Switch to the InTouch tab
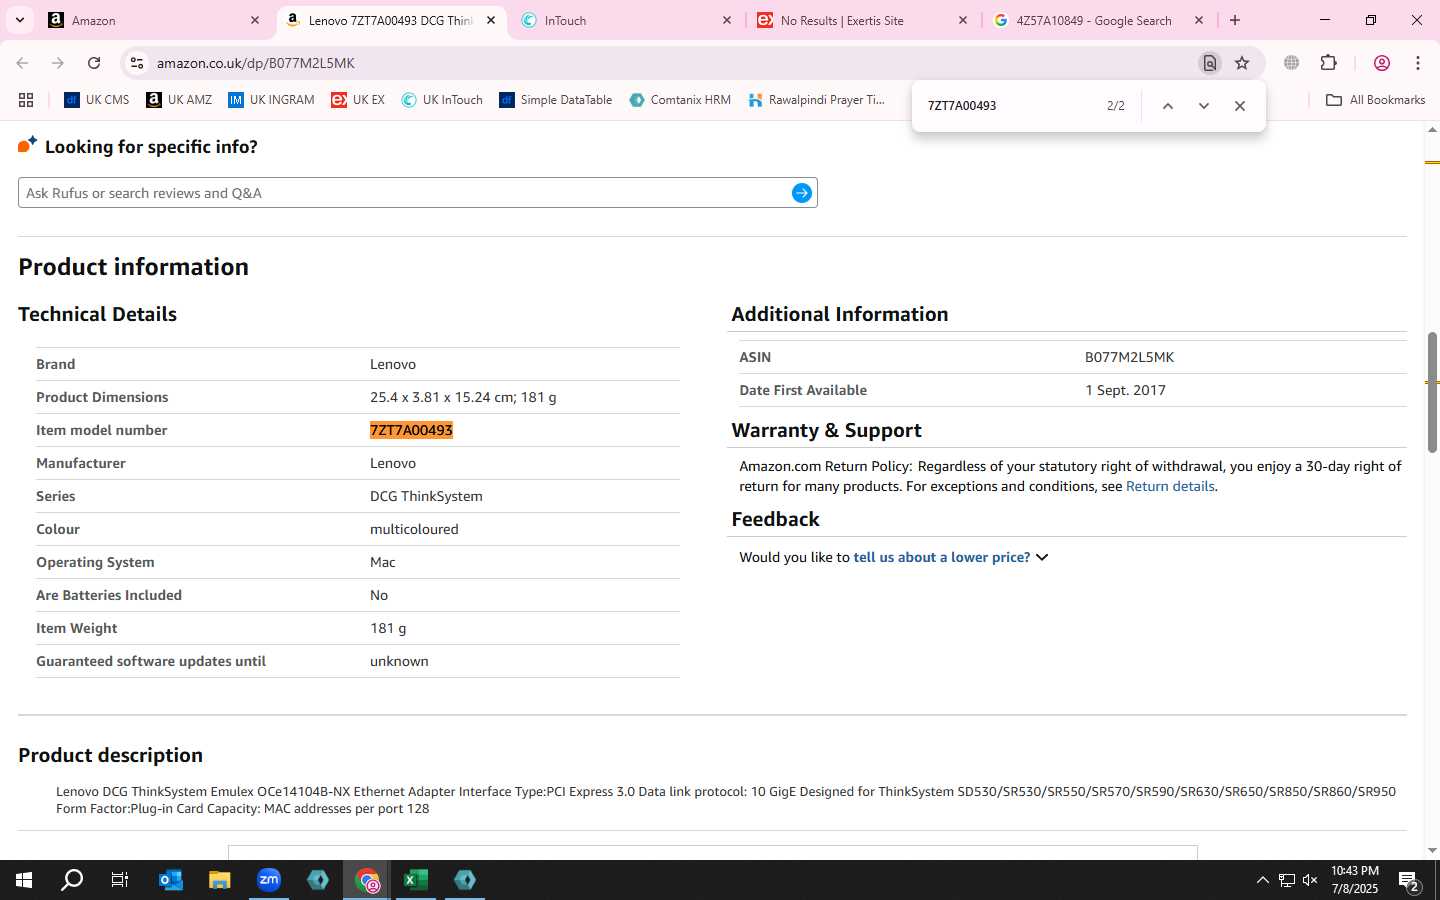 626,20
